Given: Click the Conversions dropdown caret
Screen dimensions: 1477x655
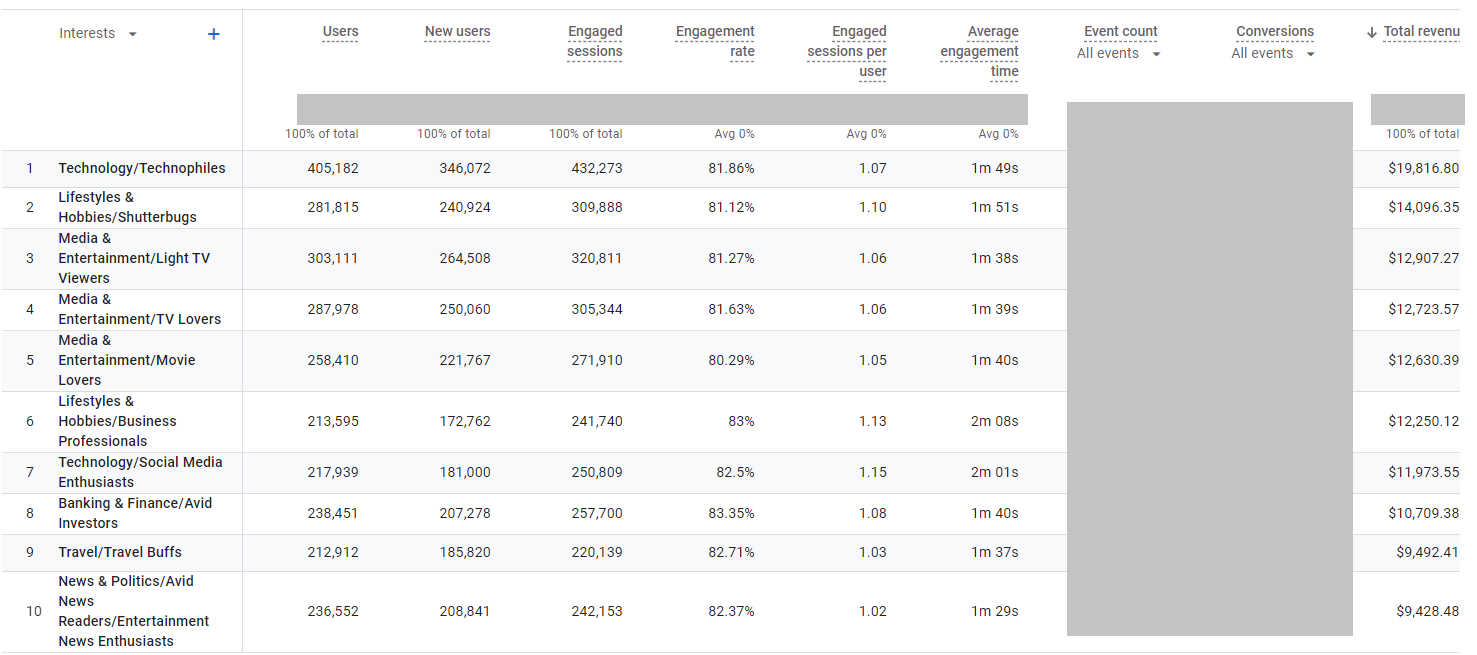Looking at the screenshot, I should click(x=1309, y=53).
